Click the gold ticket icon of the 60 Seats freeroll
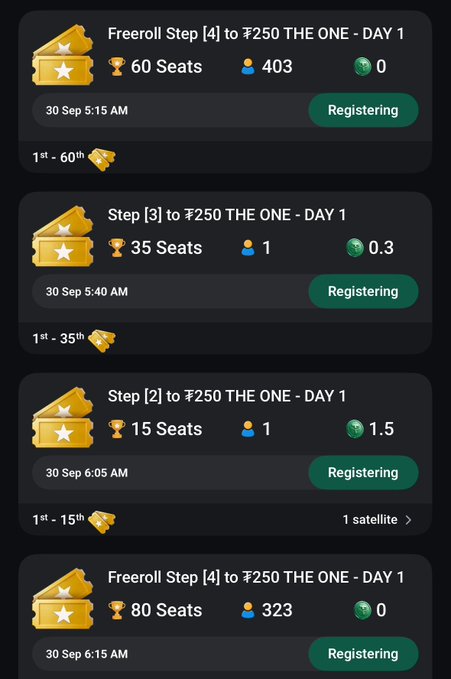 (63, 55)
